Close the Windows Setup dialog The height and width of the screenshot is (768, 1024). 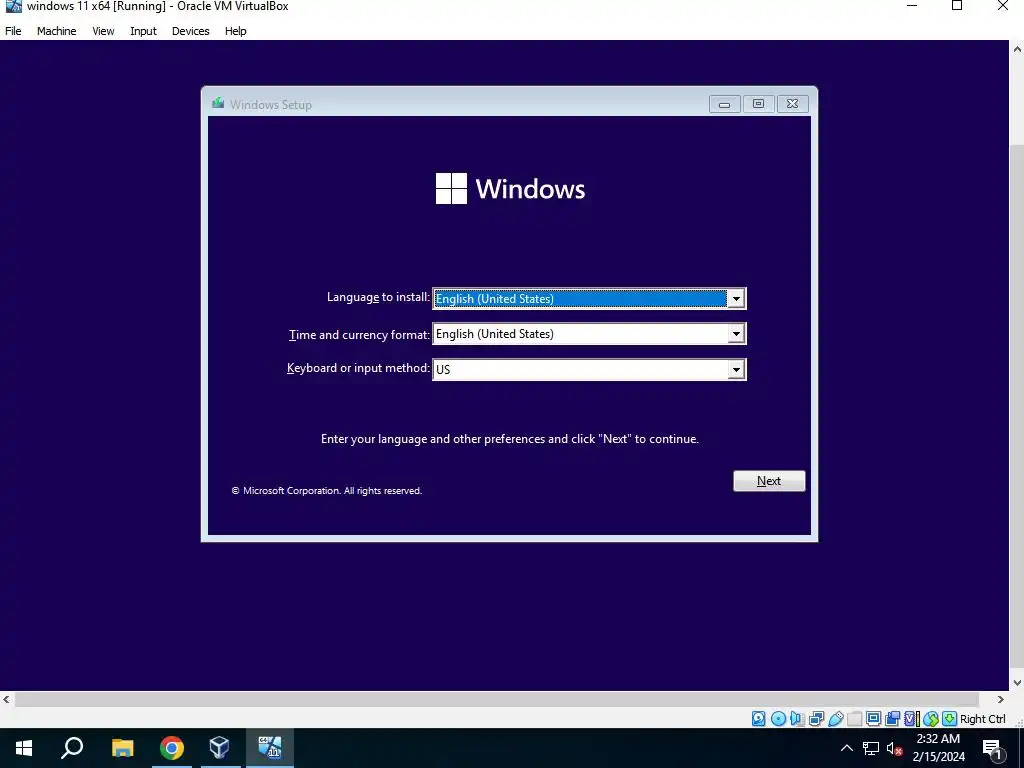coord(792,104)
